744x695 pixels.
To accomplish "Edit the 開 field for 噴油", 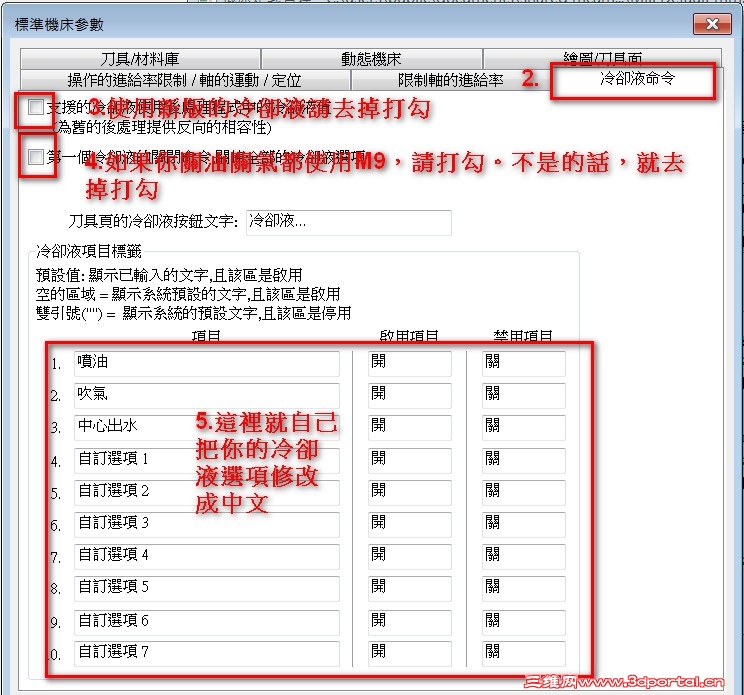I will click(x=409, y=363).
